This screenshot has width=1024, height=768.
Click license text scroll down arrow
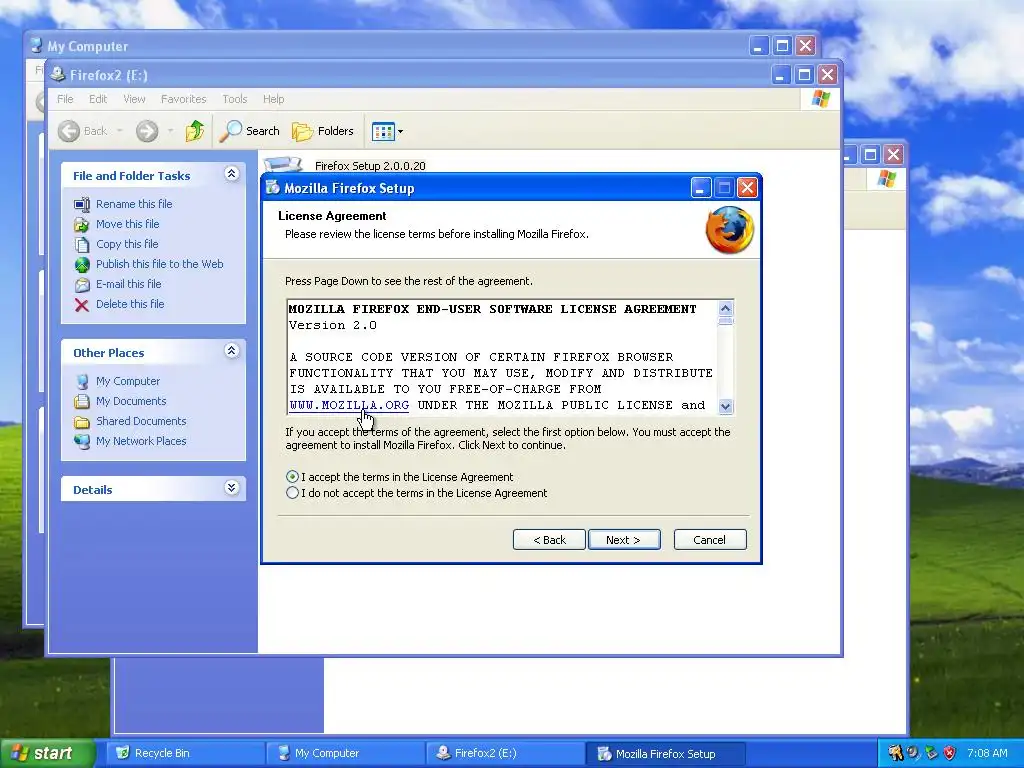tap(725, 406)
